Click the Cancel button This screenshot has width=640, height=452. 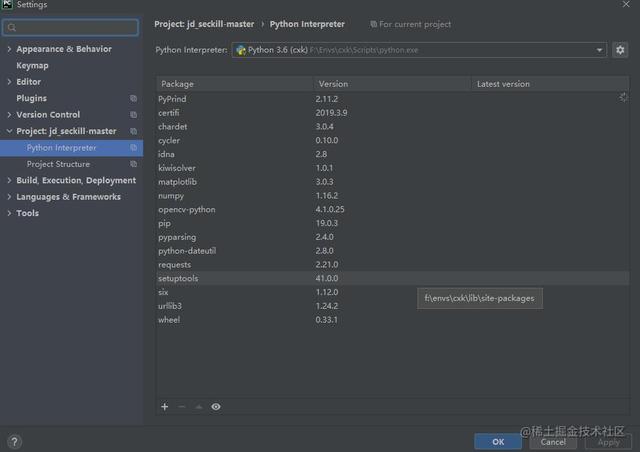(x=553, y=442)
